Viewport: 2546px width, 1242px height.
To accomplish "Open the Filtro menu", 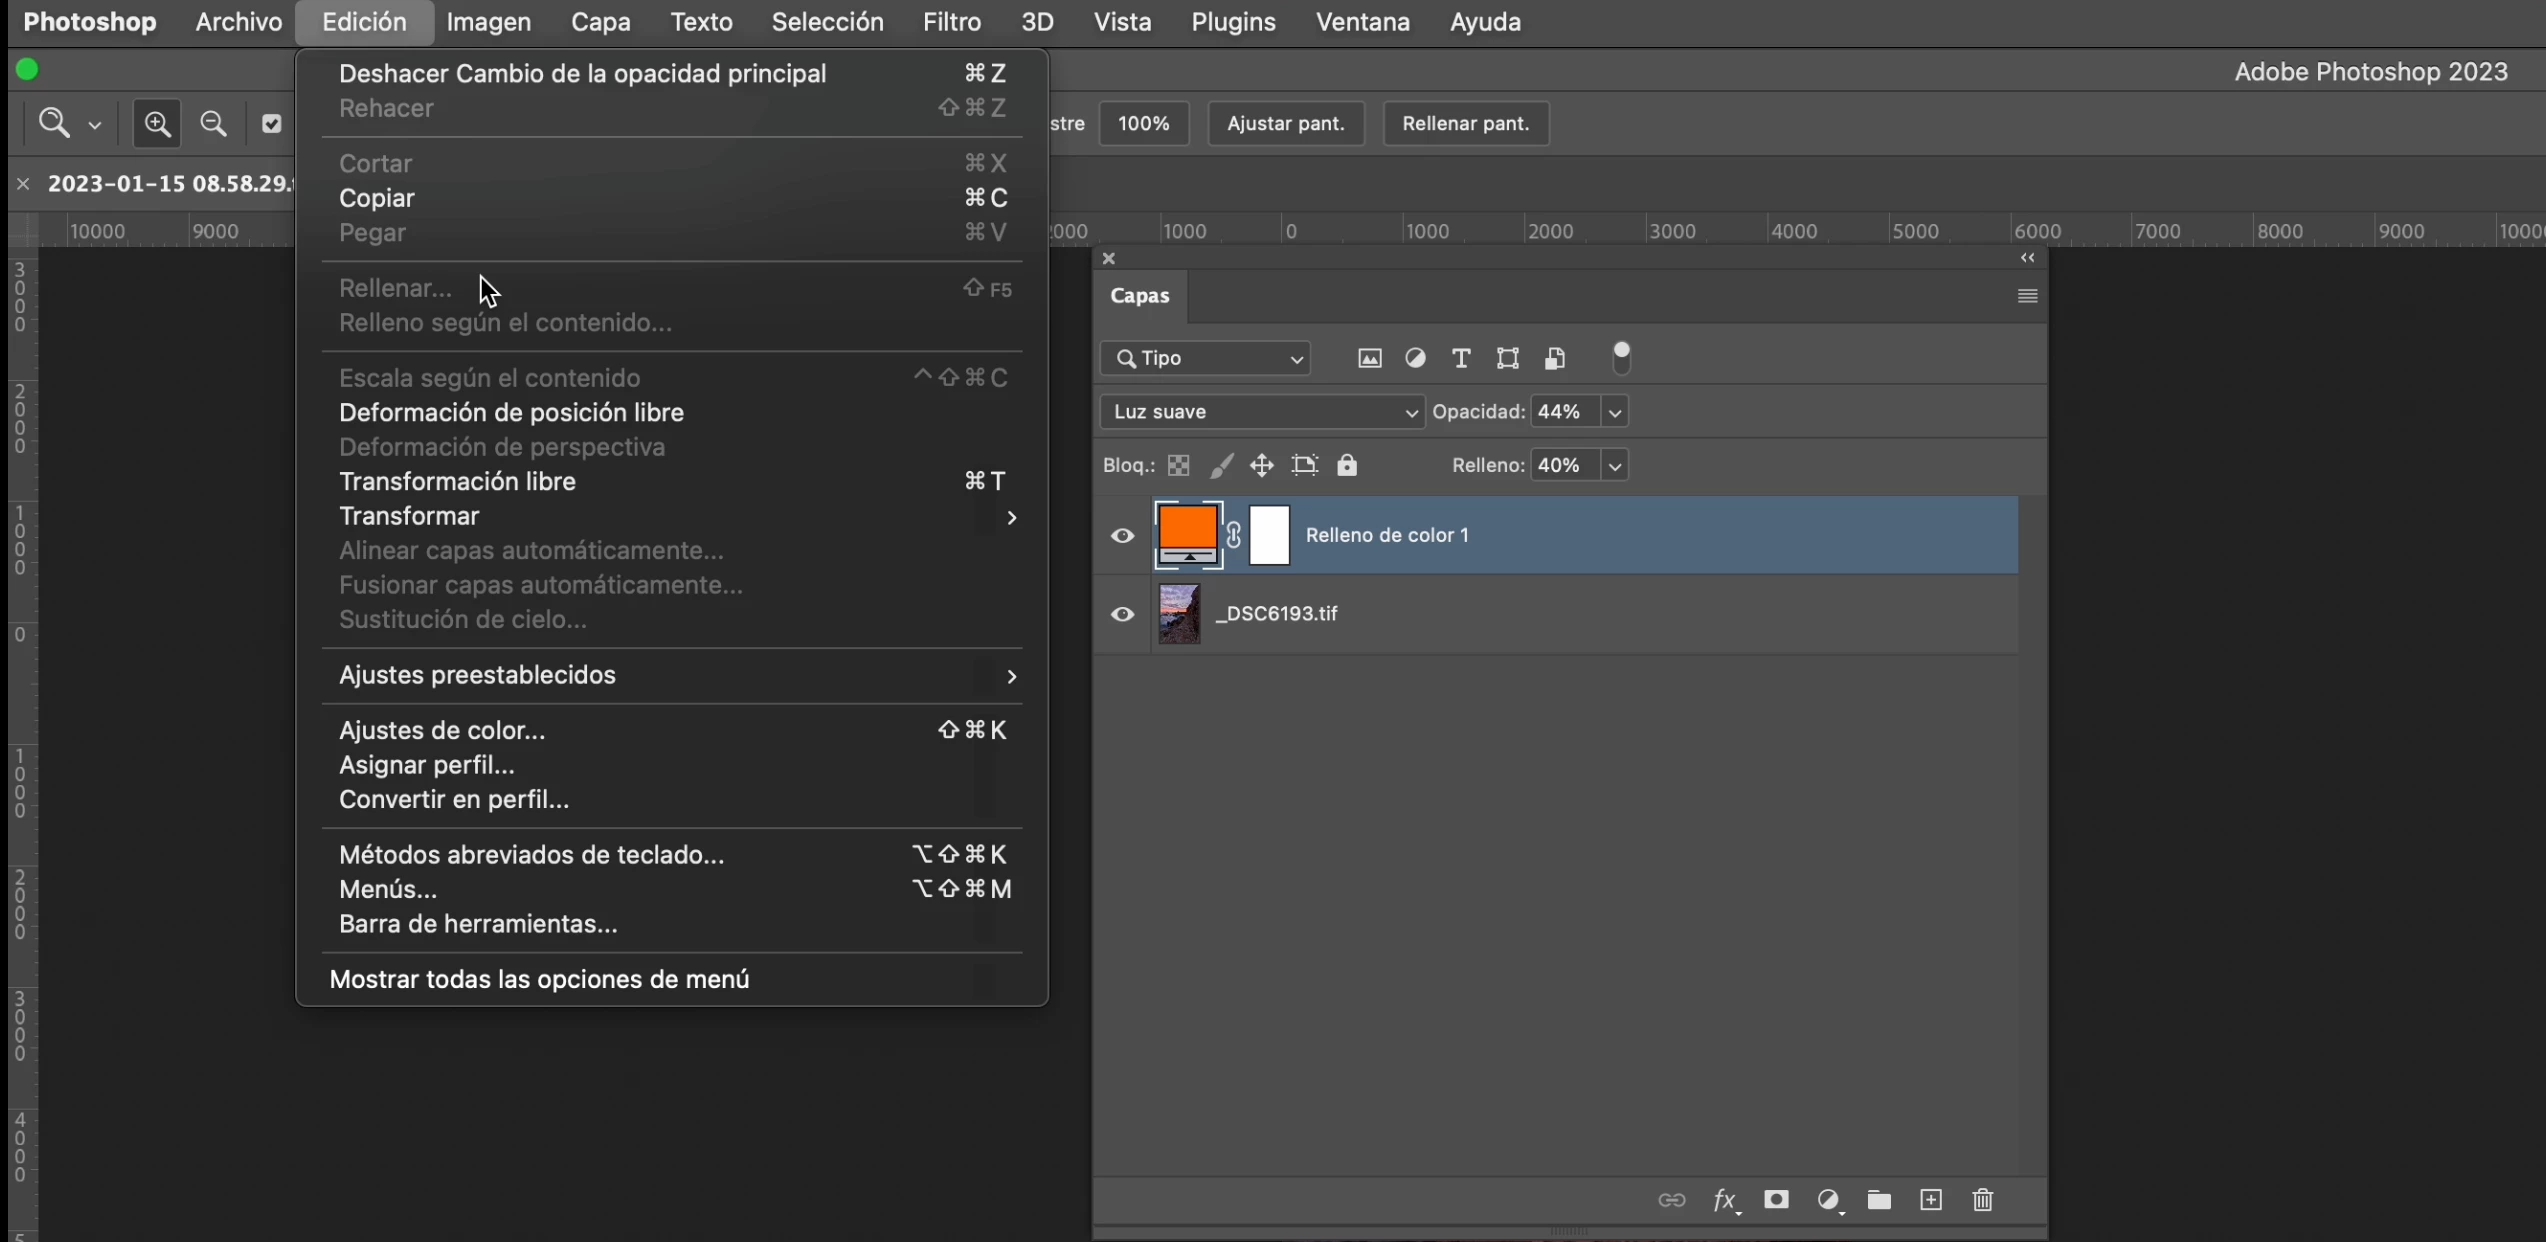I will click(951, 22).
